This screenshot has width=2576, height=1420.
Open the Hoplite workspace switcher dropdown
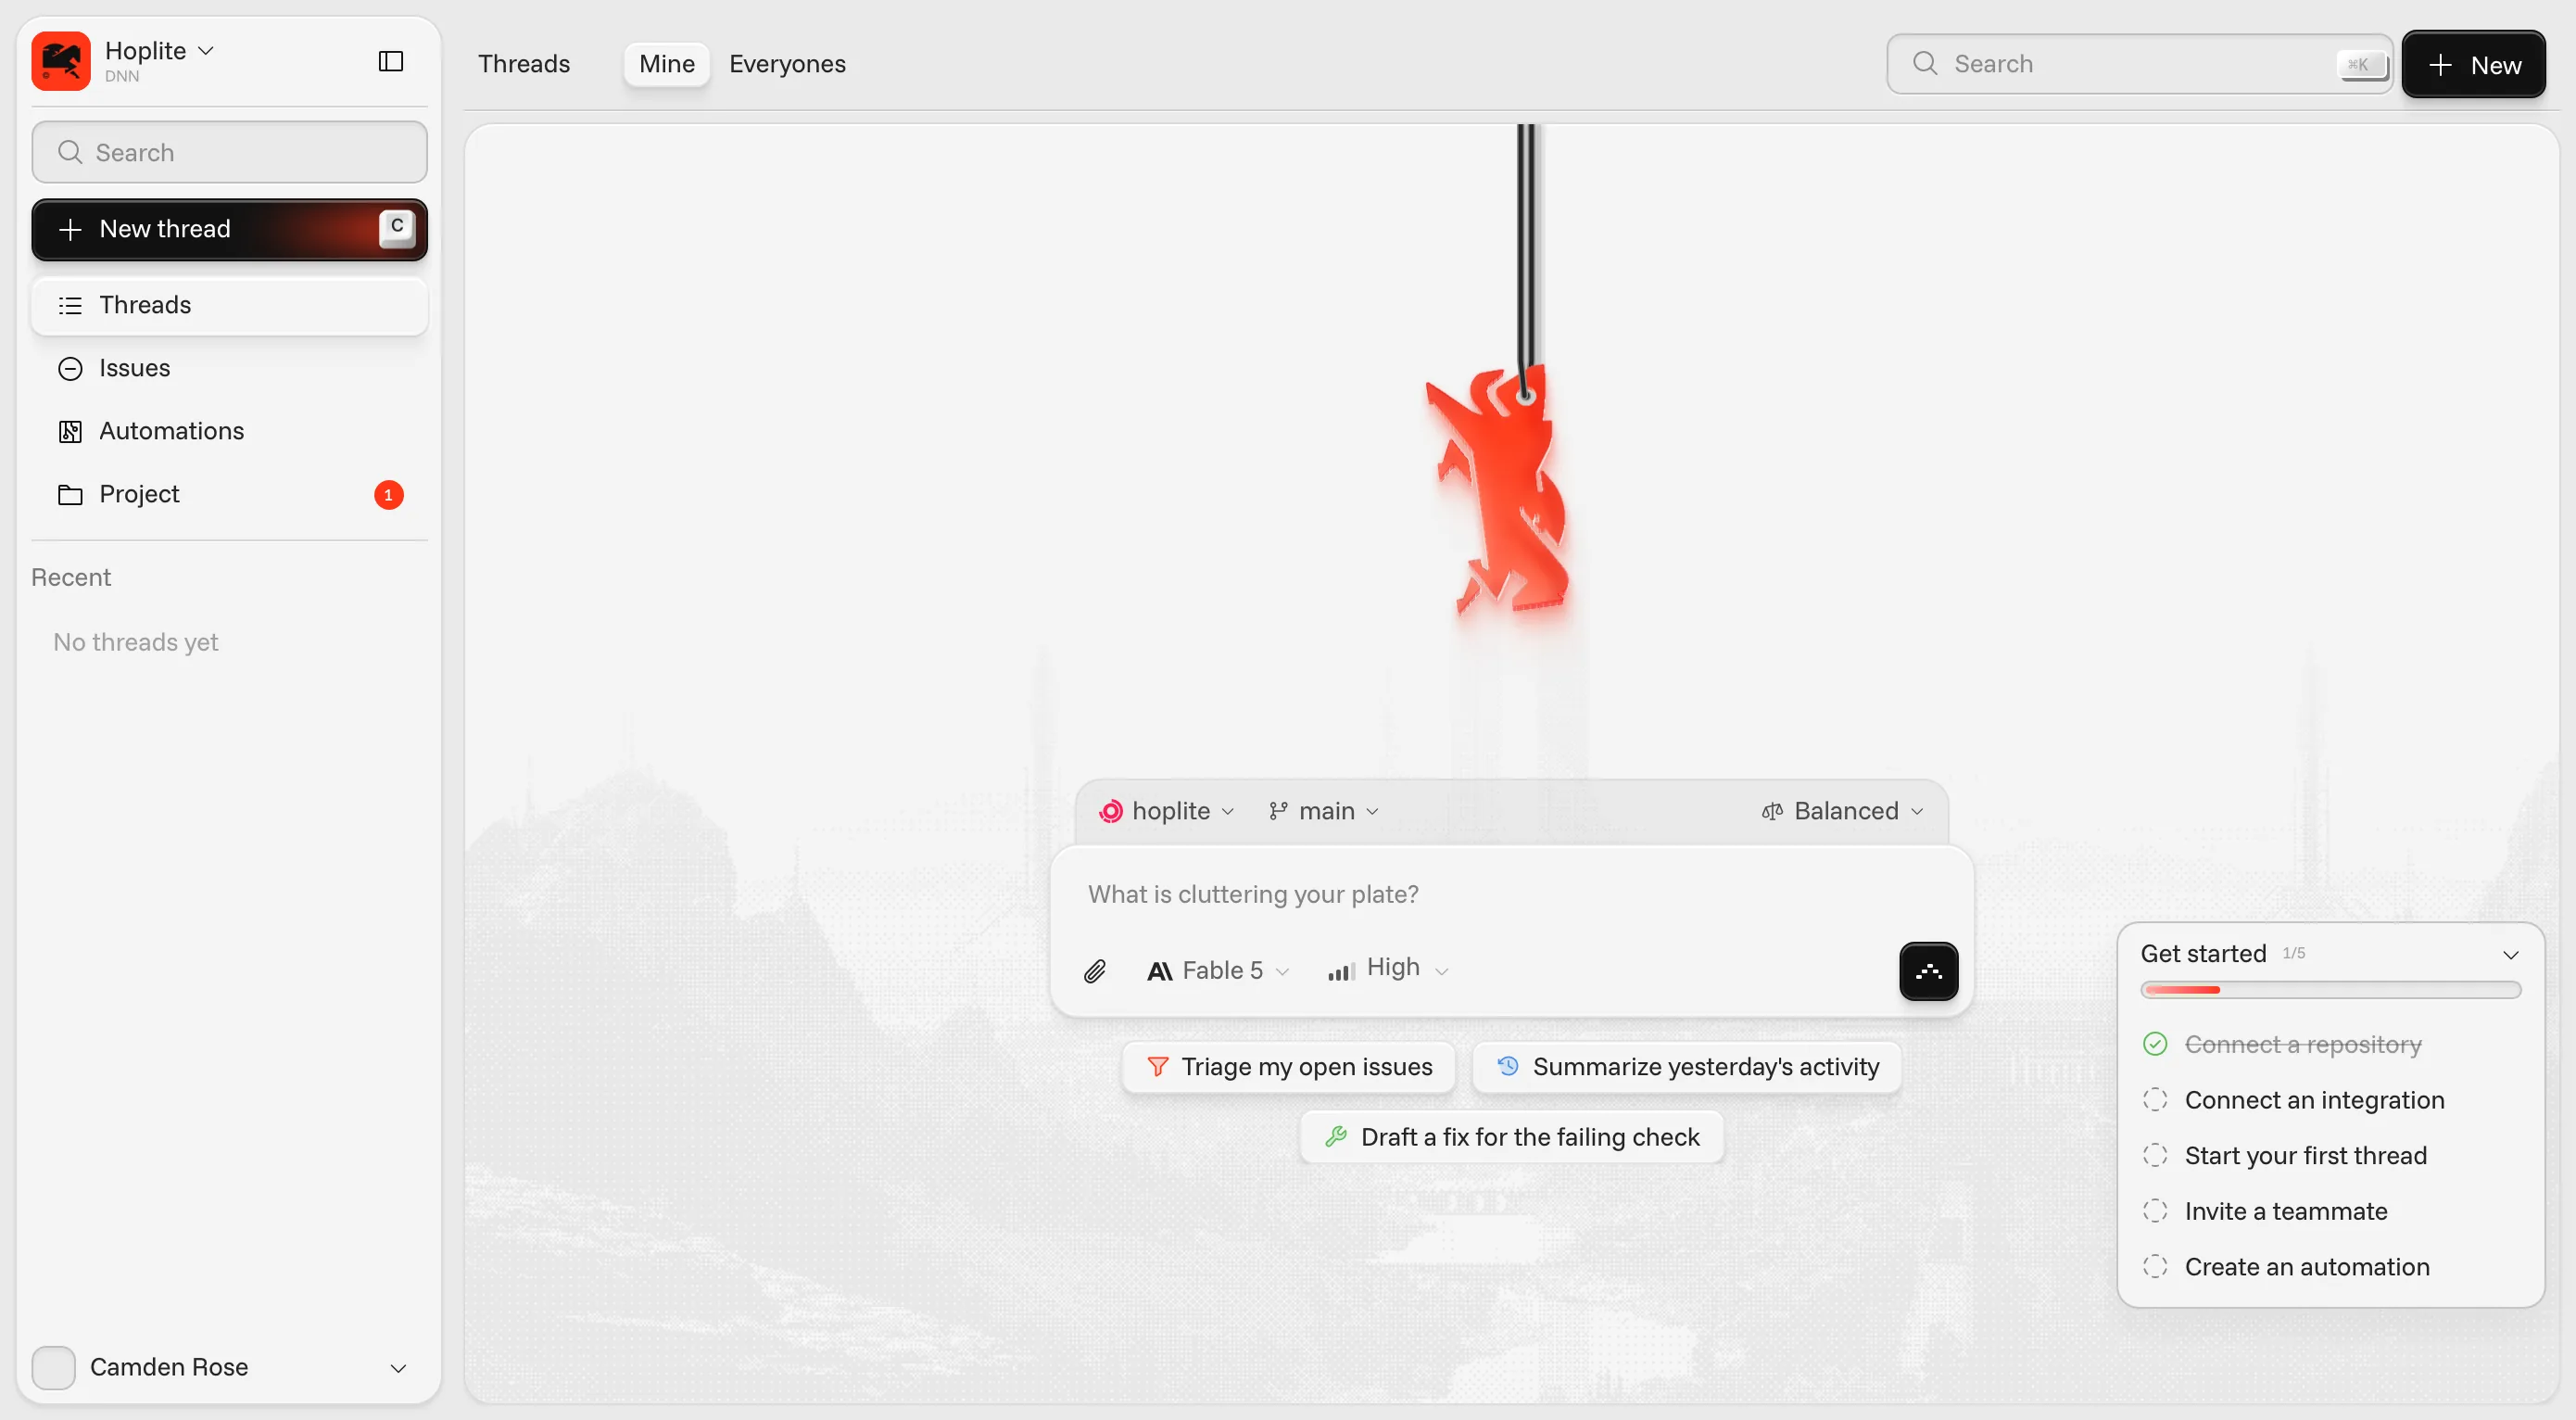point(159,51)
